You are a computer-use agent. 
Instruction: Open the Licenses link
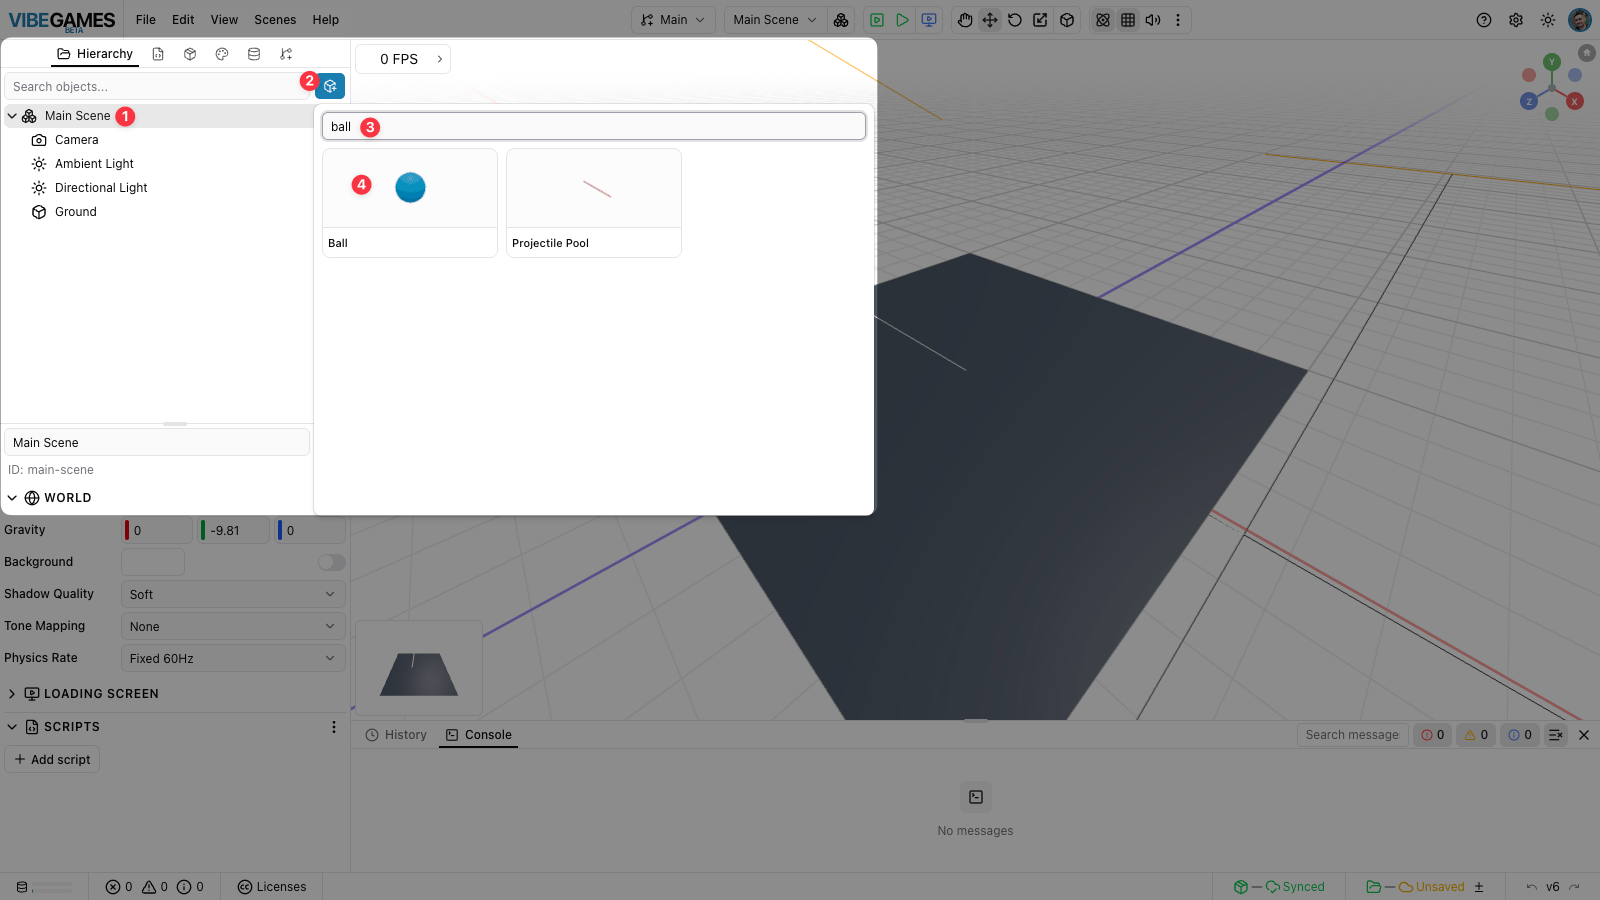pyautogui.click(x=272, y=887)
